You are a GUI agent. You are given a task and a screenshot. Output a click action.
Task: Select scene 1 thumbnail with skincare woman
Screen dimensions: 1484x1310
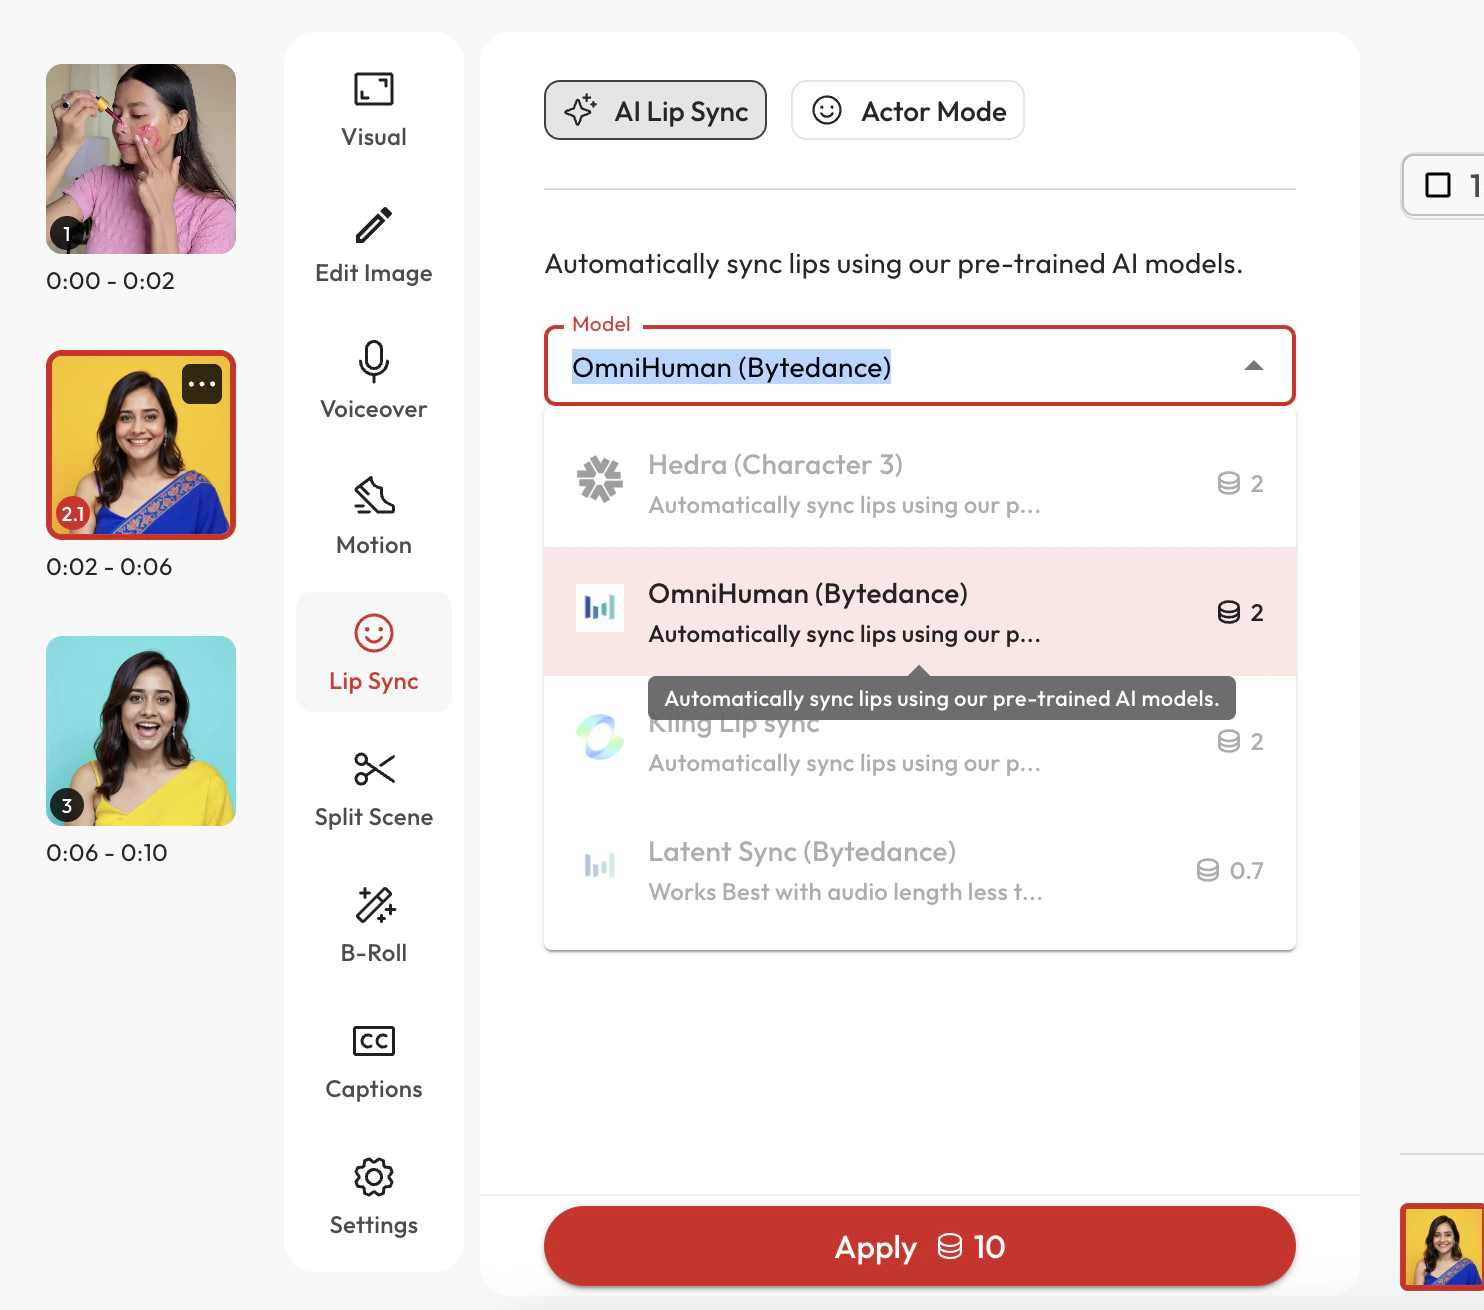coord(141,159)
